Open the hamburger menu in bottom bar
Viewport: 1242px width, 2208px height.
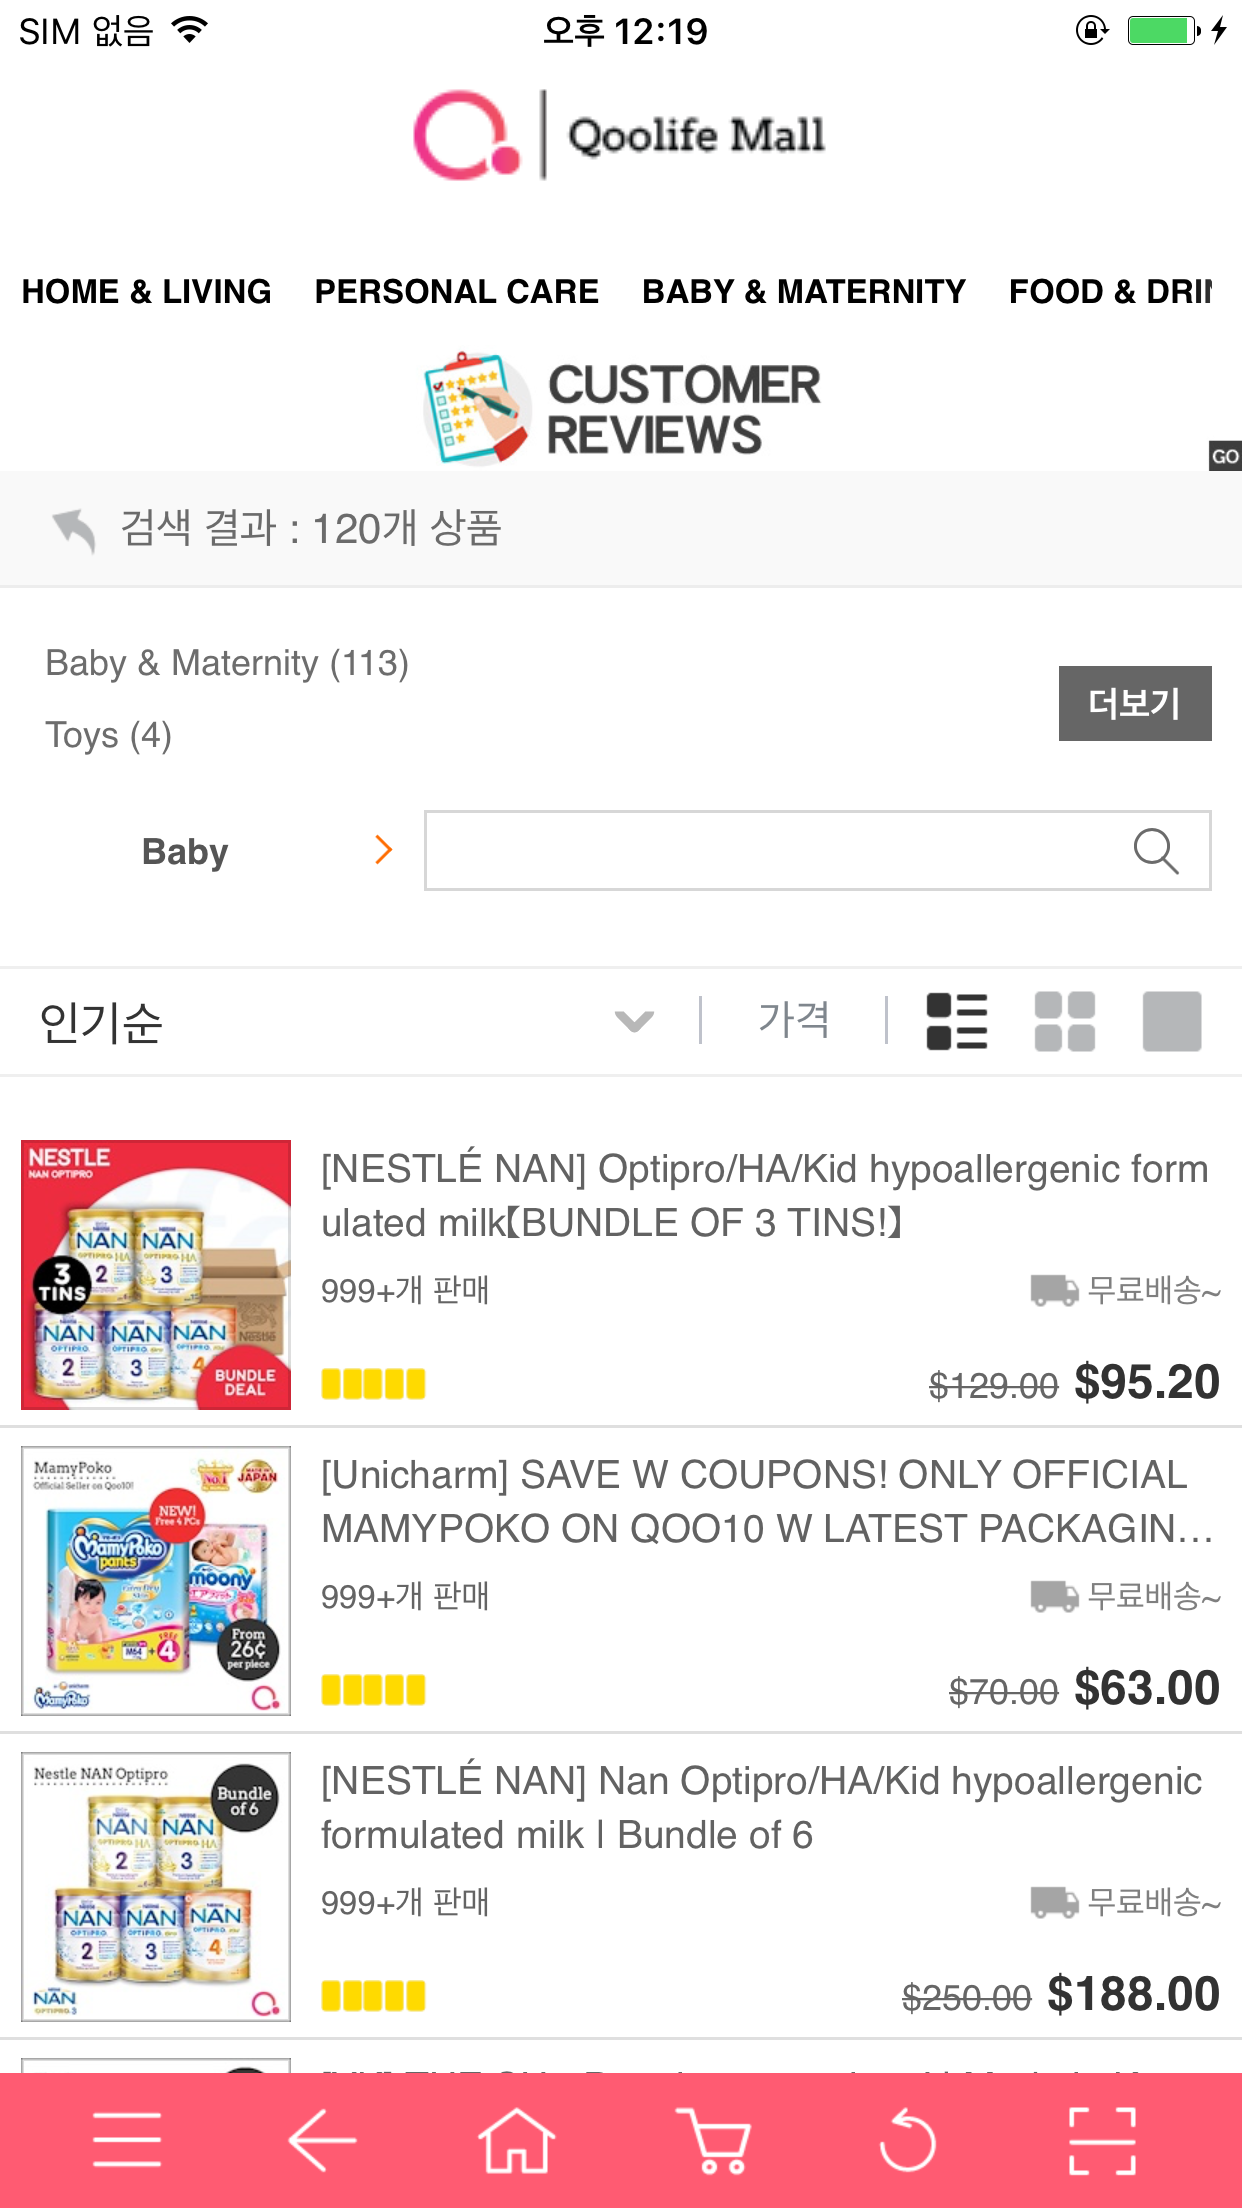127,2140
